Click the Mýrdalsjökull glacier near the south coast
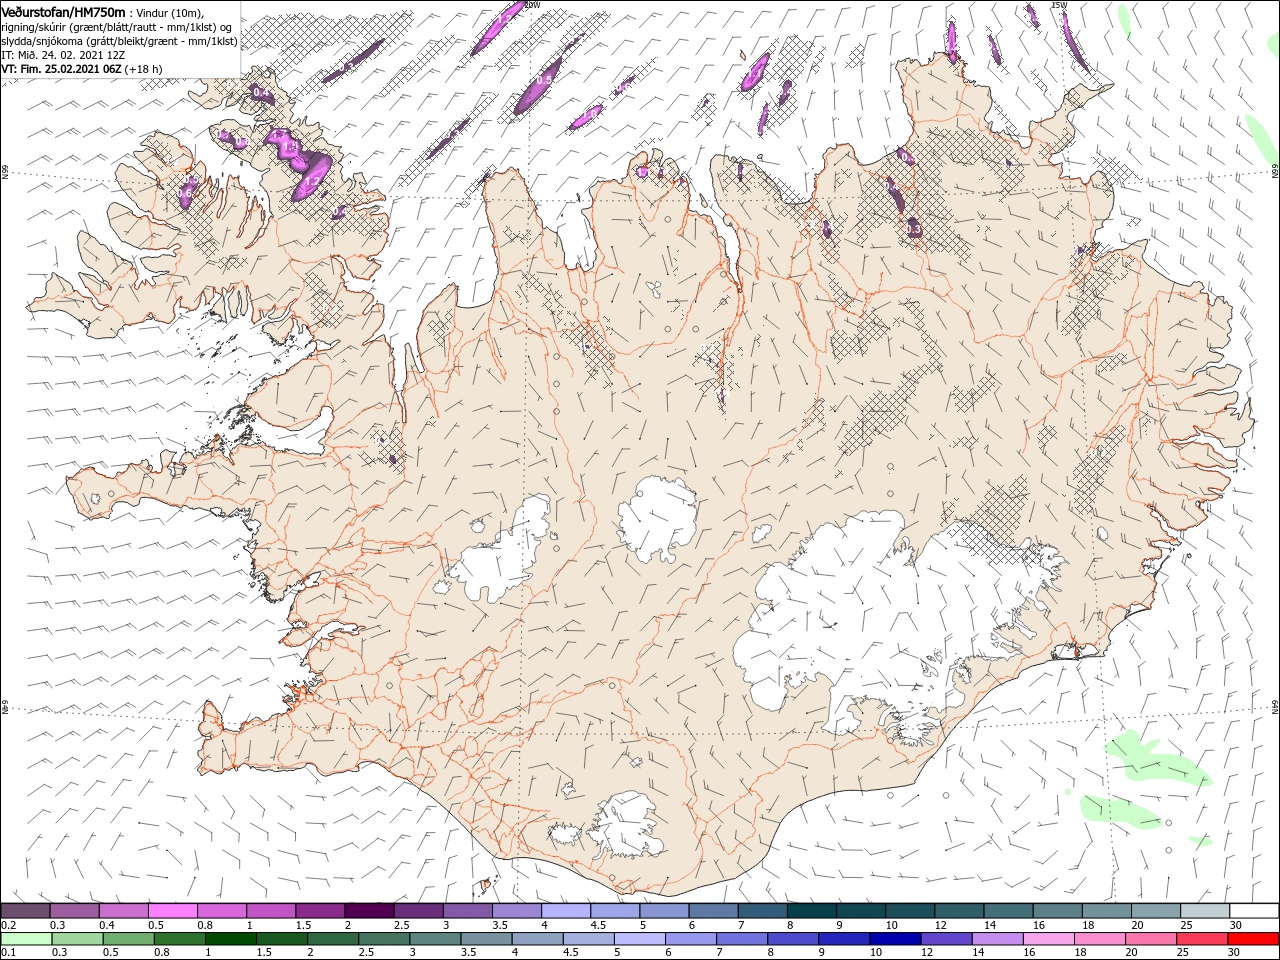This screenshot has height=960, width=1280. tap(625, 825)
